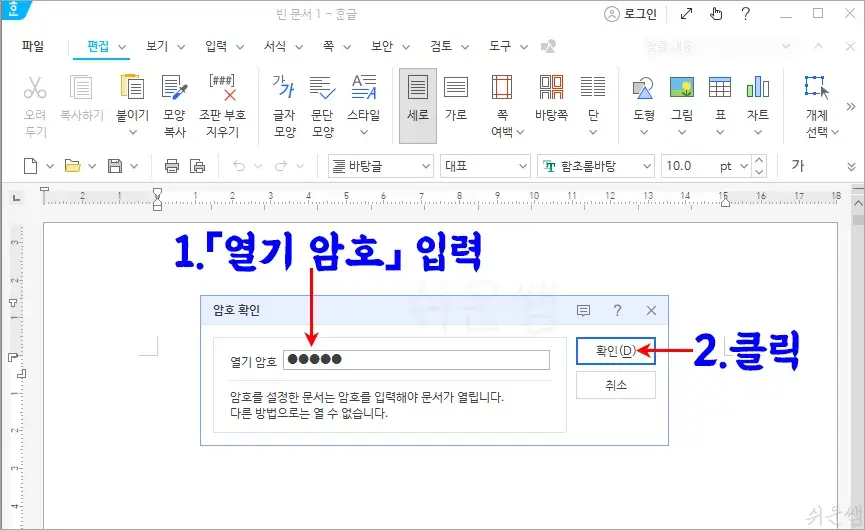
Task: Click the 취소 button
Action: click(x=616, y=385)
